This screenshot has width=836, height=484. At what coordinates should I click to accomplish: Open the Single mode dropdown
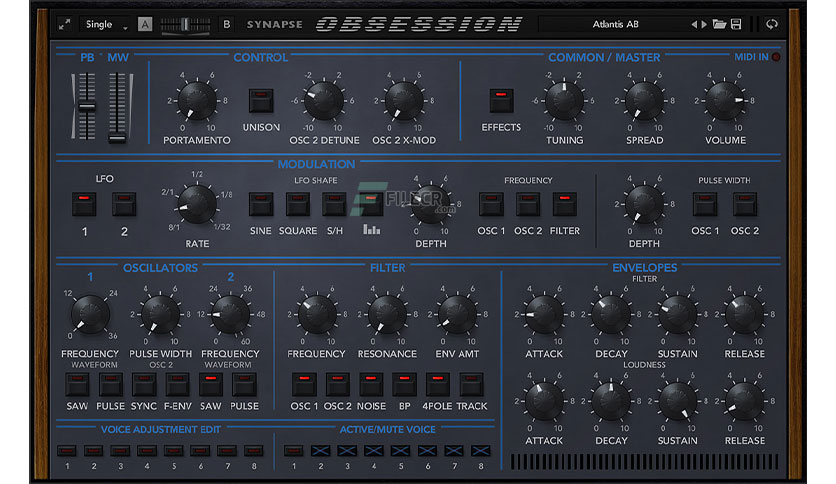tap(107, 25)
